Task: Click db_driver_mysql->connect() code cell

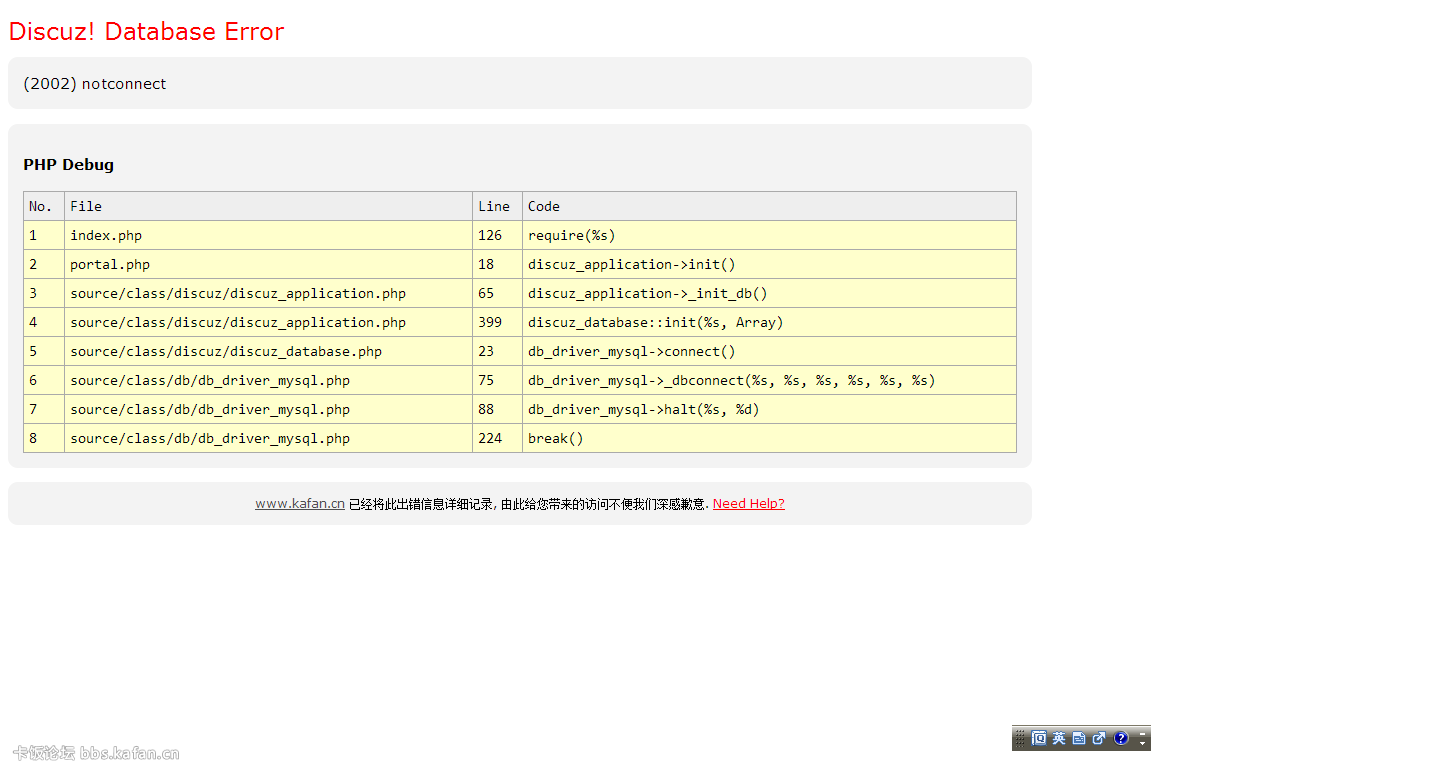Action: point(770,351)
